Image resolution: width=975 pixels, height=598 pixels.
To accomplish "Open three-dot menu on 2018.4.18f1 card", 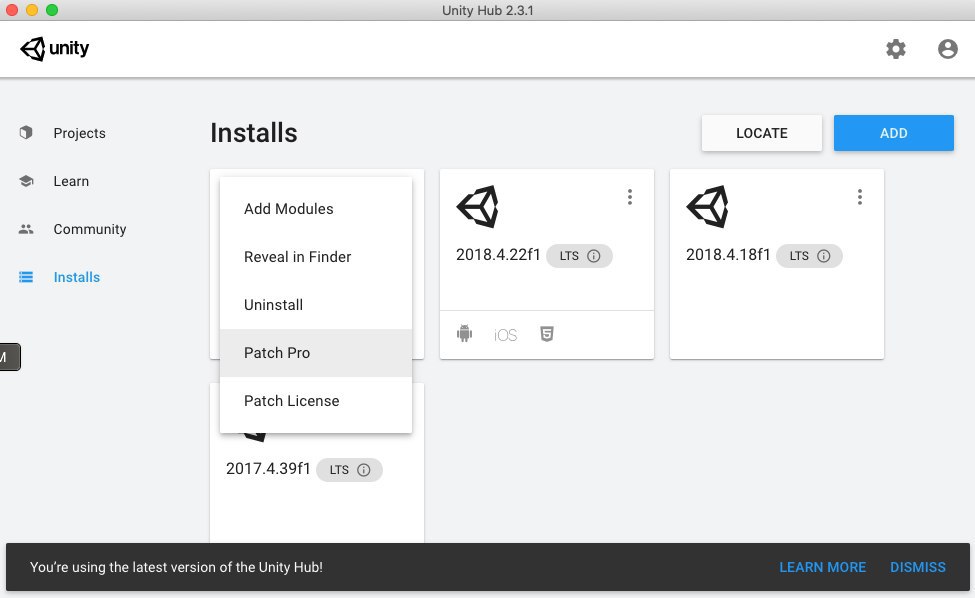I will point(860,197).
